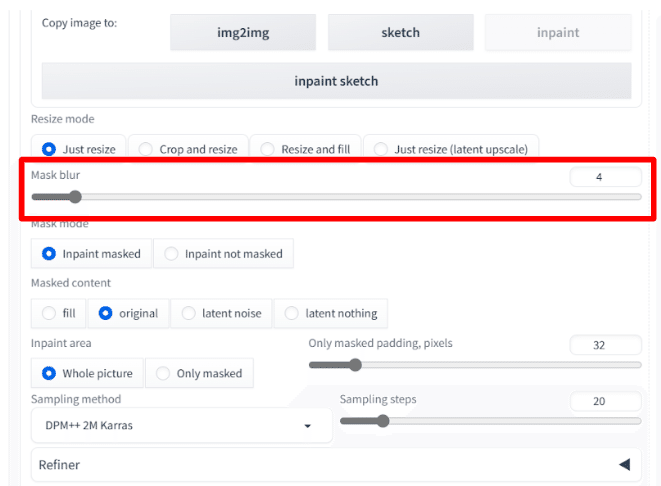The width and height of the screenshot is (661, 486).
Task: Expand the Refiner section arrow
Action: point(625,465)
